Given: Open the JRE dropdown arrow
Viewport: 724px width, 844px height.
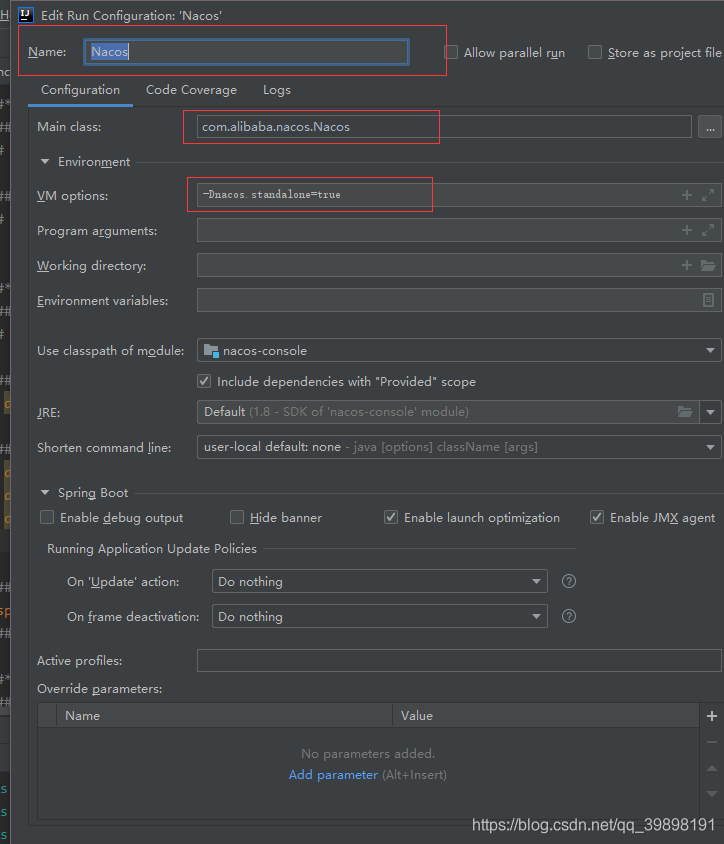Looking at the screenshot, I should [x=710, y=412].
